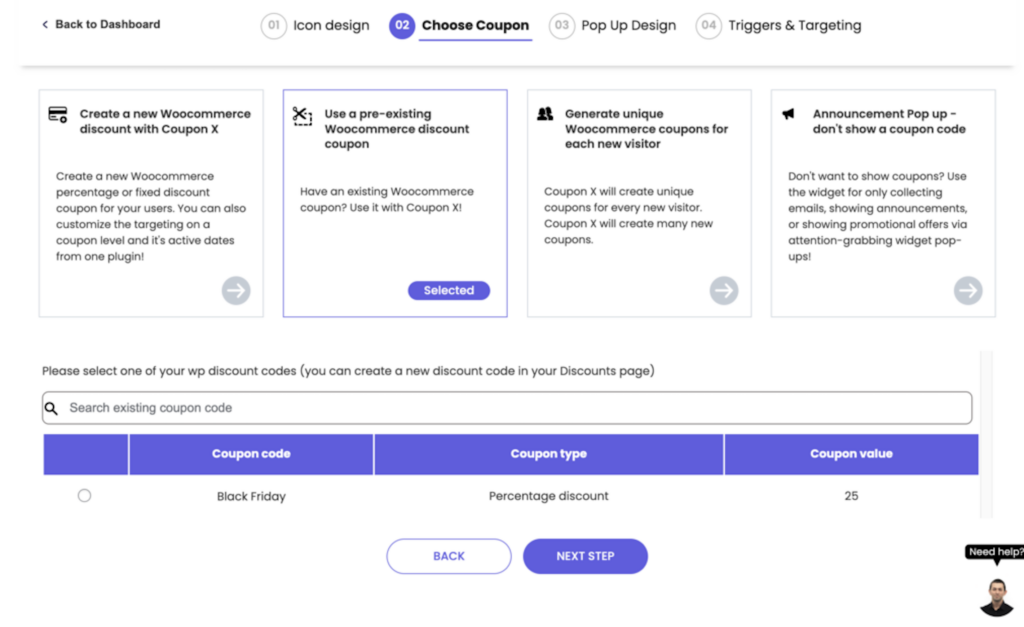
Task: Go to step 01 Icon design
Action: [x=315, y=26]
